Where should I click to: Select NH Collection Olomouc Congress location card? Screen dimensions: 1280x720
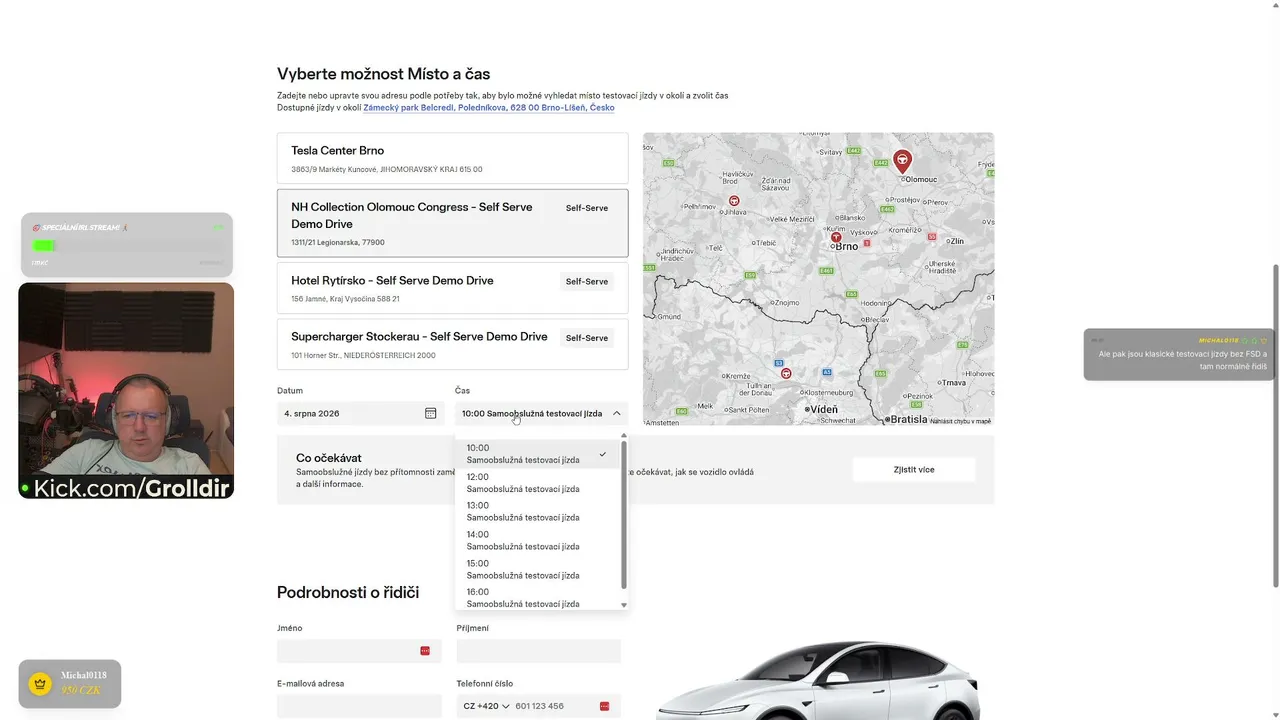(x=452, y=223)
